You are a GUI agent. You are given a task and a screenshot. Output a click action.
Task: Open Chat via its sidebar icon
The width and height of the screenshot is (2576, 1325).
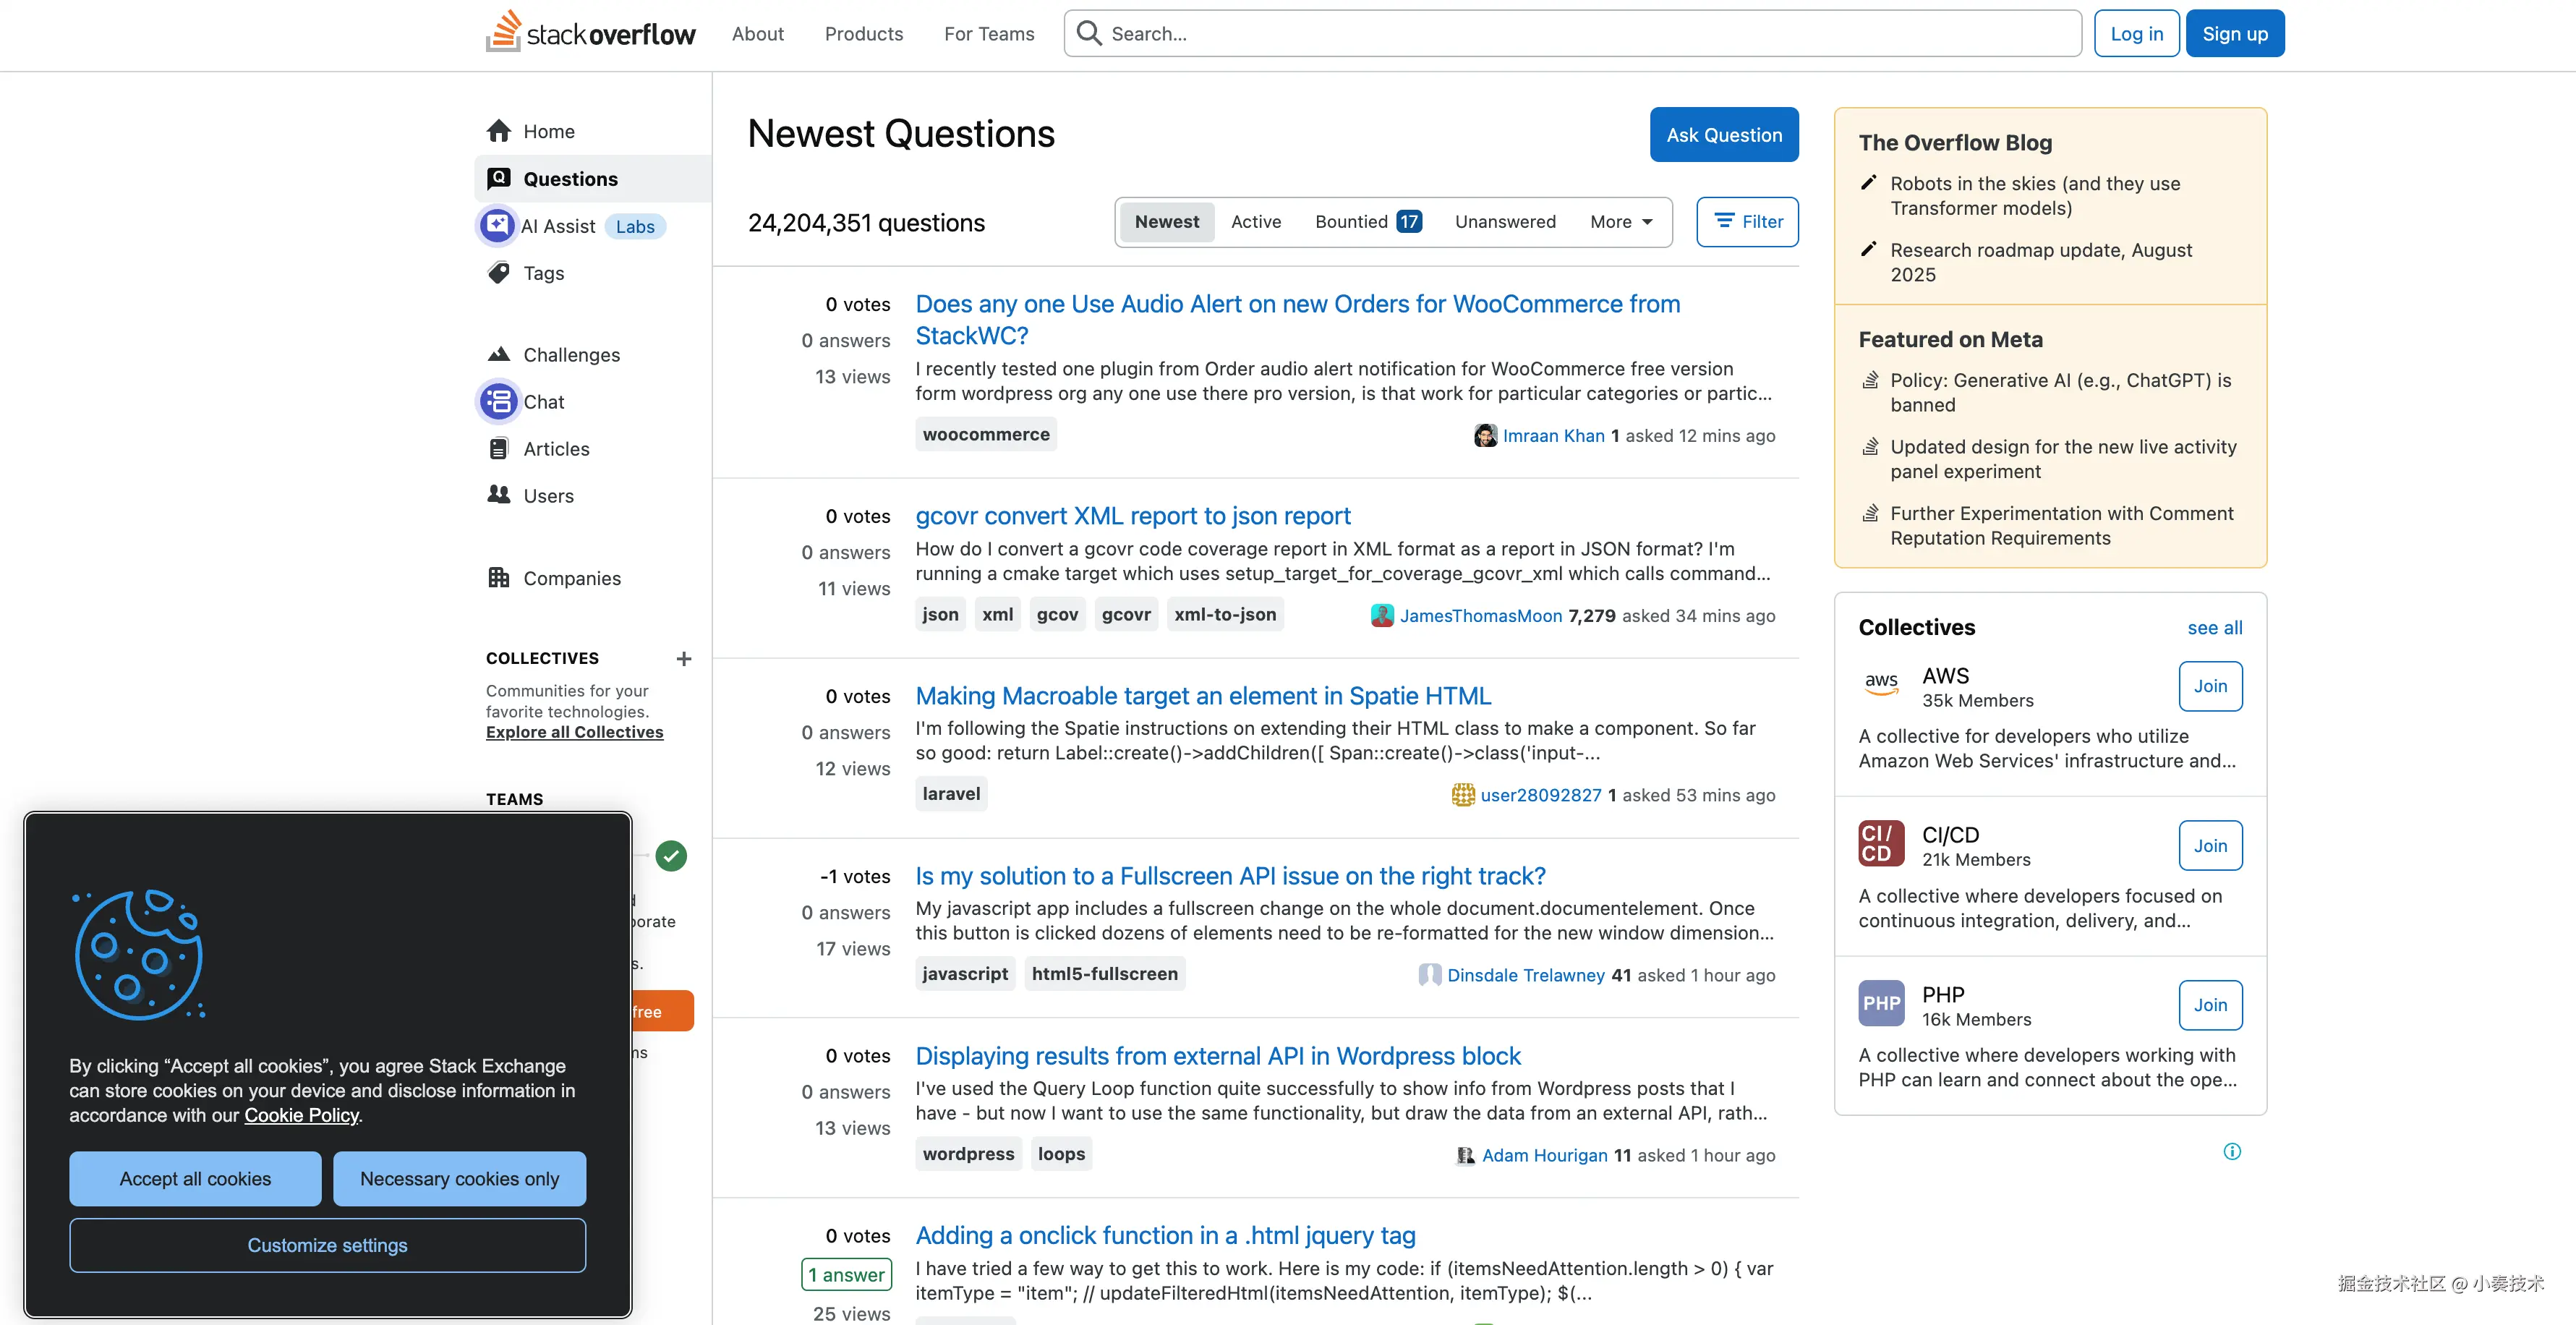498,402
